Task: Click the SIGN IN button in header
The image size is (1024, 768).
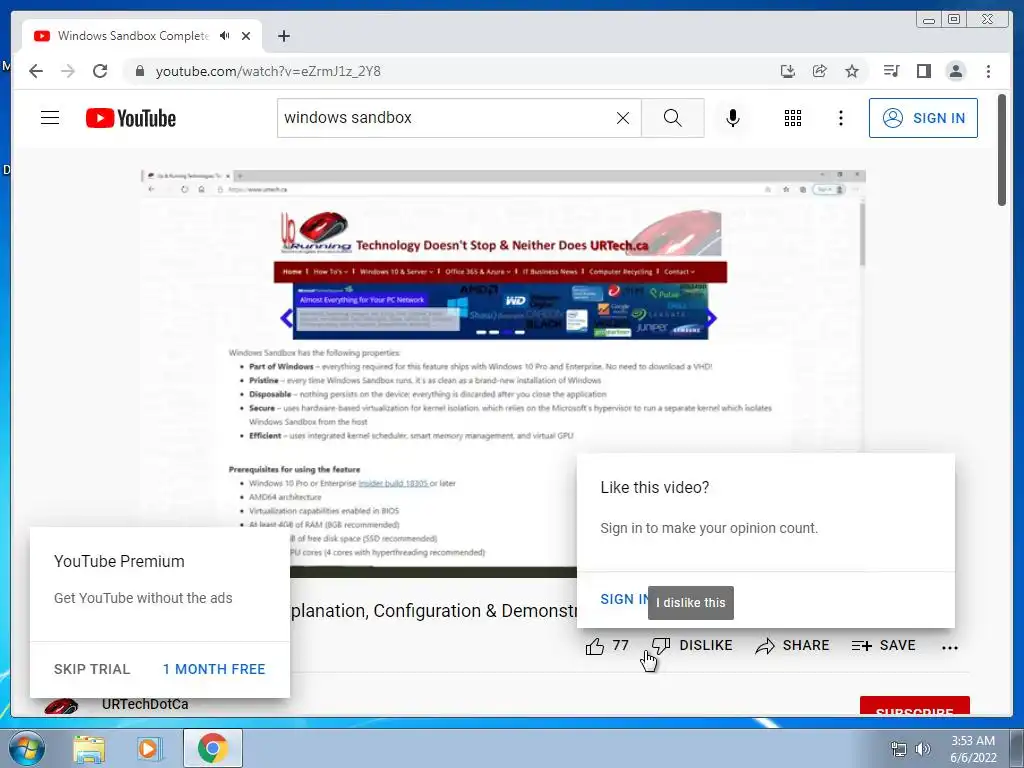Action: (x=923, y=118)
